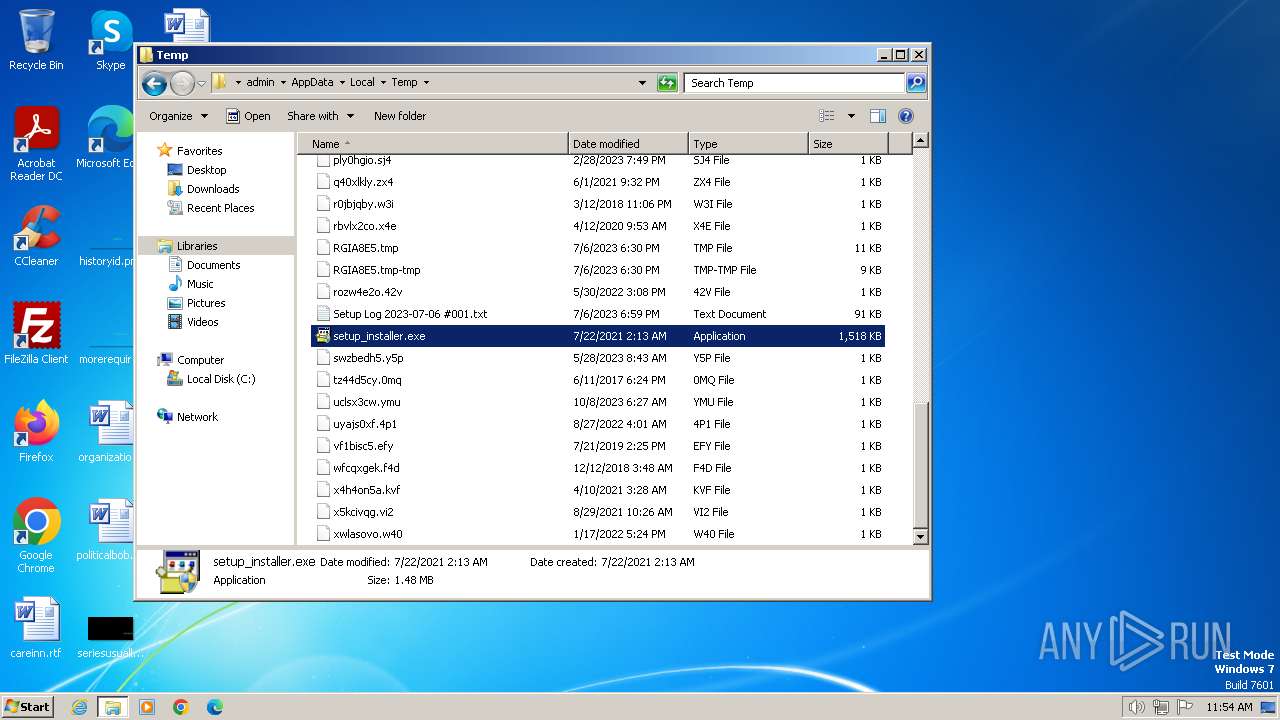Screen dimensions: 1280x720
Task: Click the taskbar clock 11:54 AM
Action: tap(1229, 707)
